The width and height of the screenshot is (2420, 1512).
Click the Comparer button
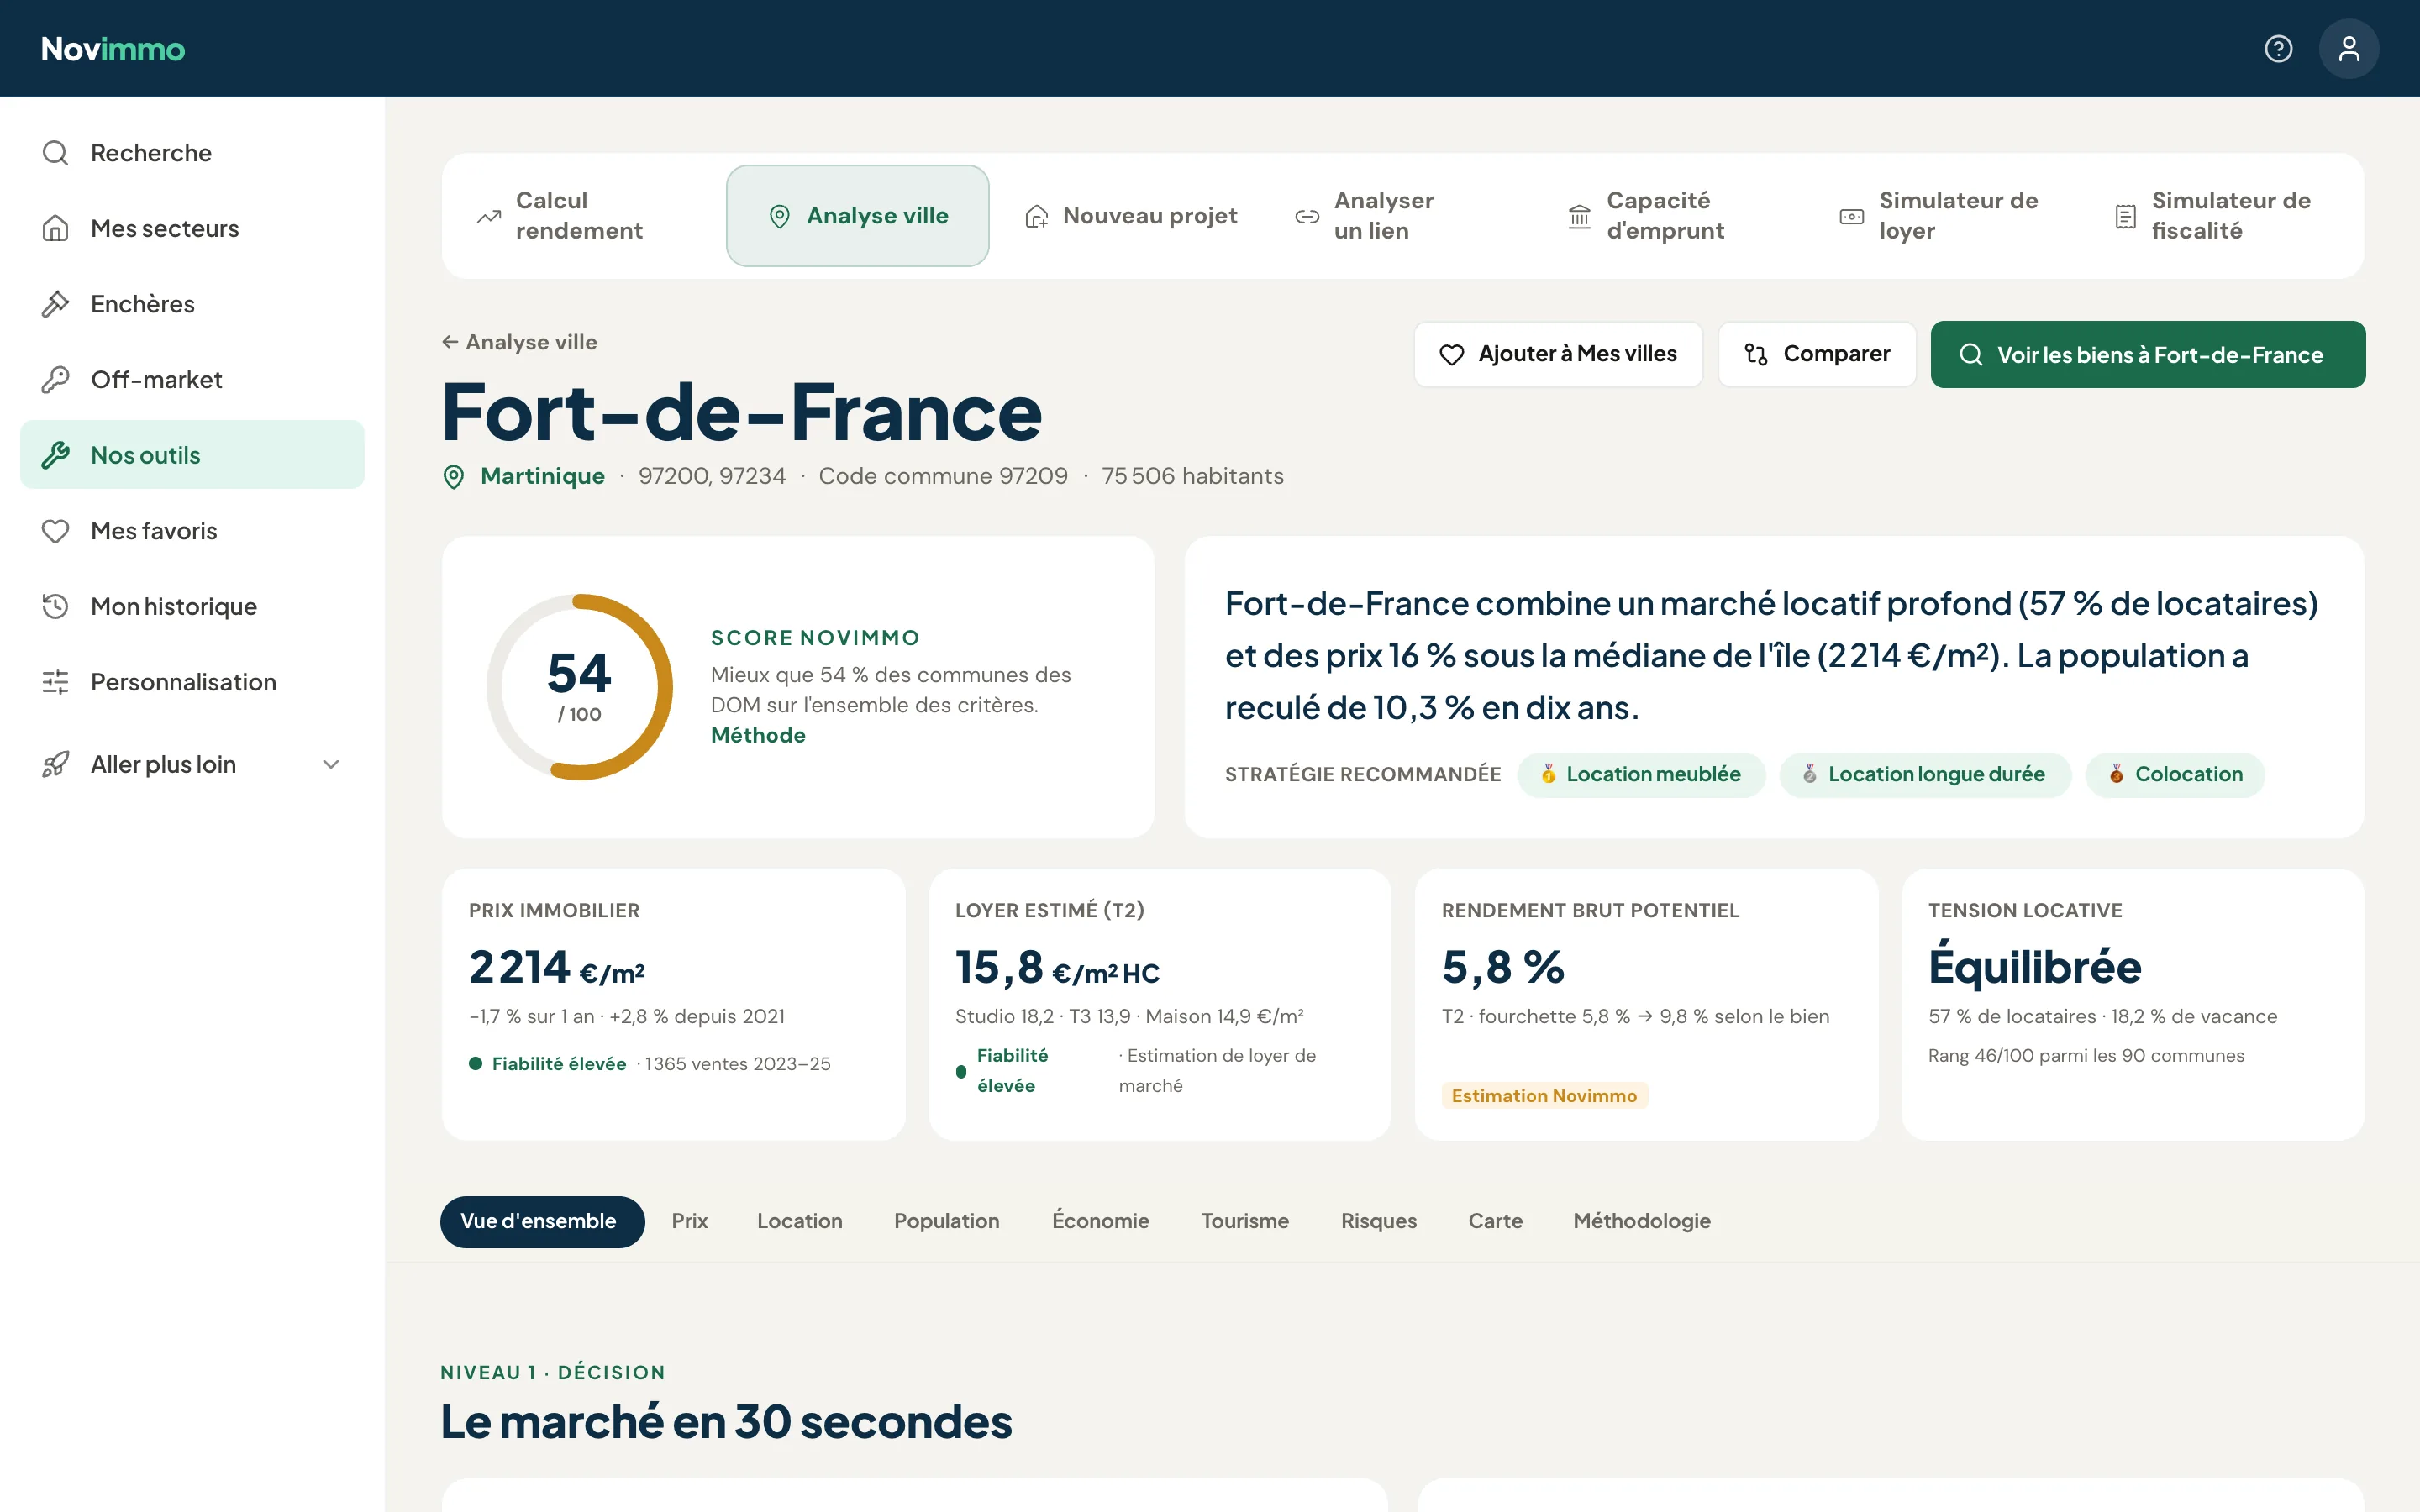point(1817,354)
